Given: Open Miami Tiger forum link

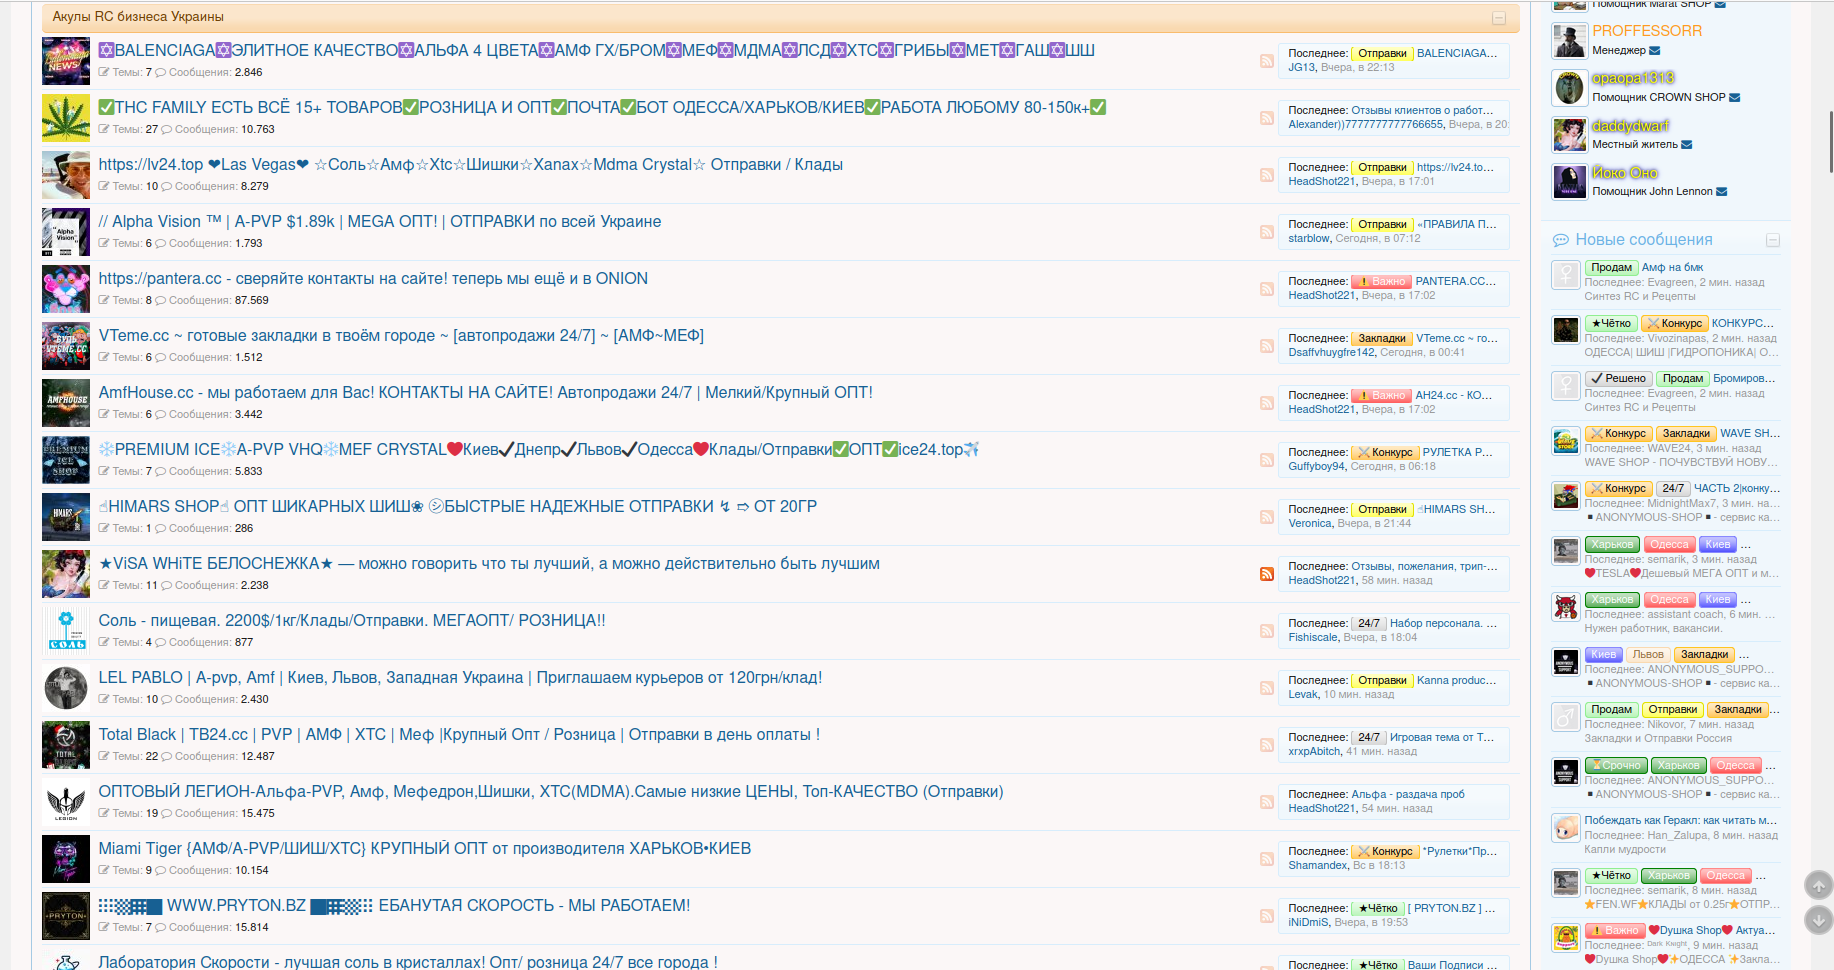Looking at the screenshot, I should click(x=425, y=849).
